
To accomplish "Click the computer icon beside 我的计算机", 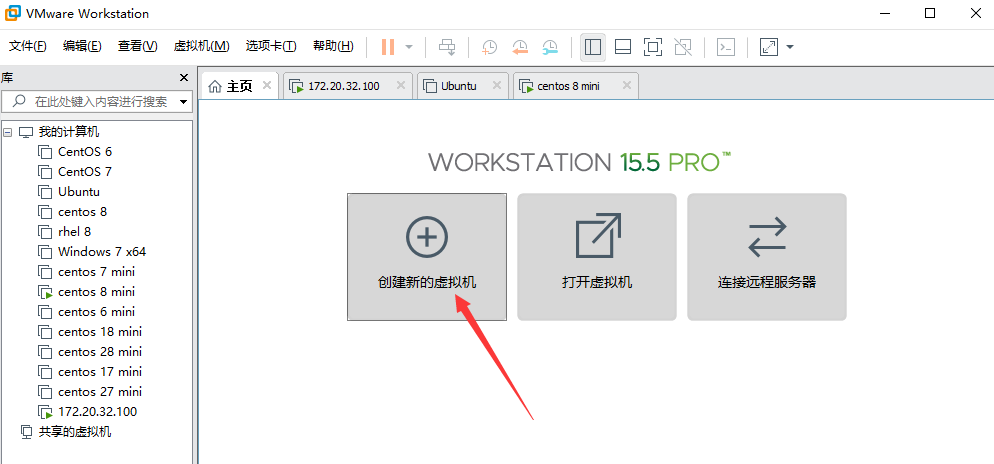I will (26, 132).
